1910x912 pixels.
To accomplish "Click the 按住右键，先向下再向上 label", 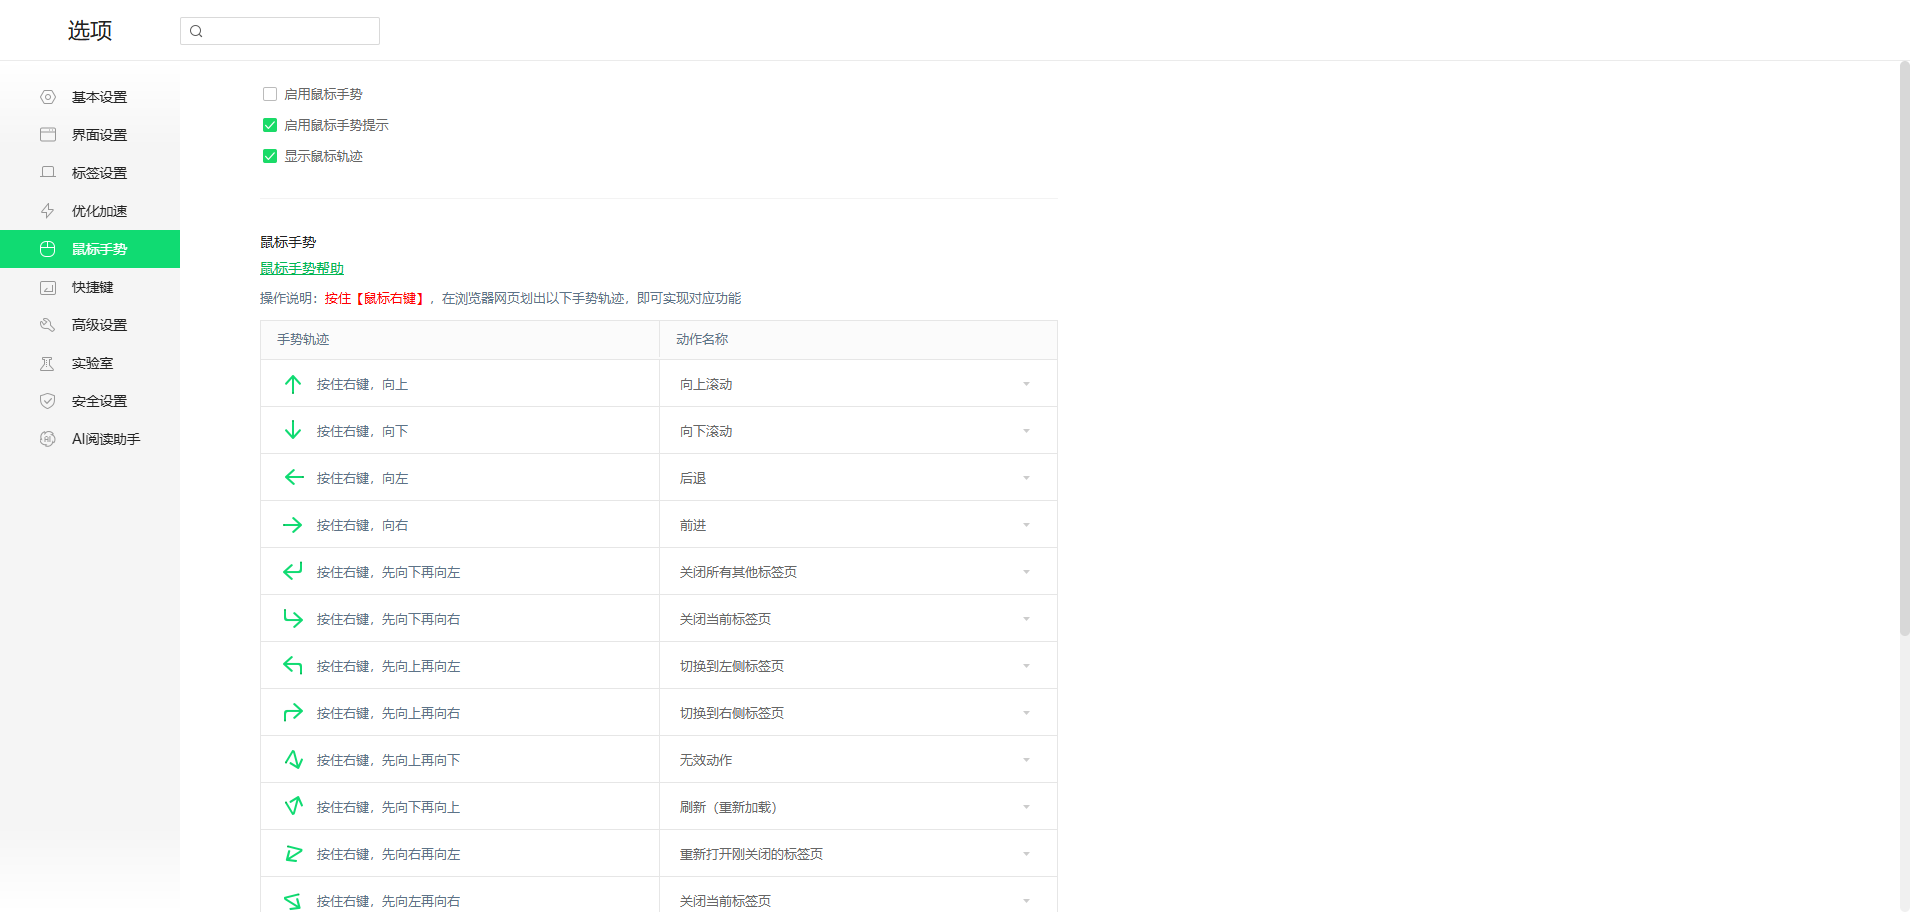I will coord(388,807).
